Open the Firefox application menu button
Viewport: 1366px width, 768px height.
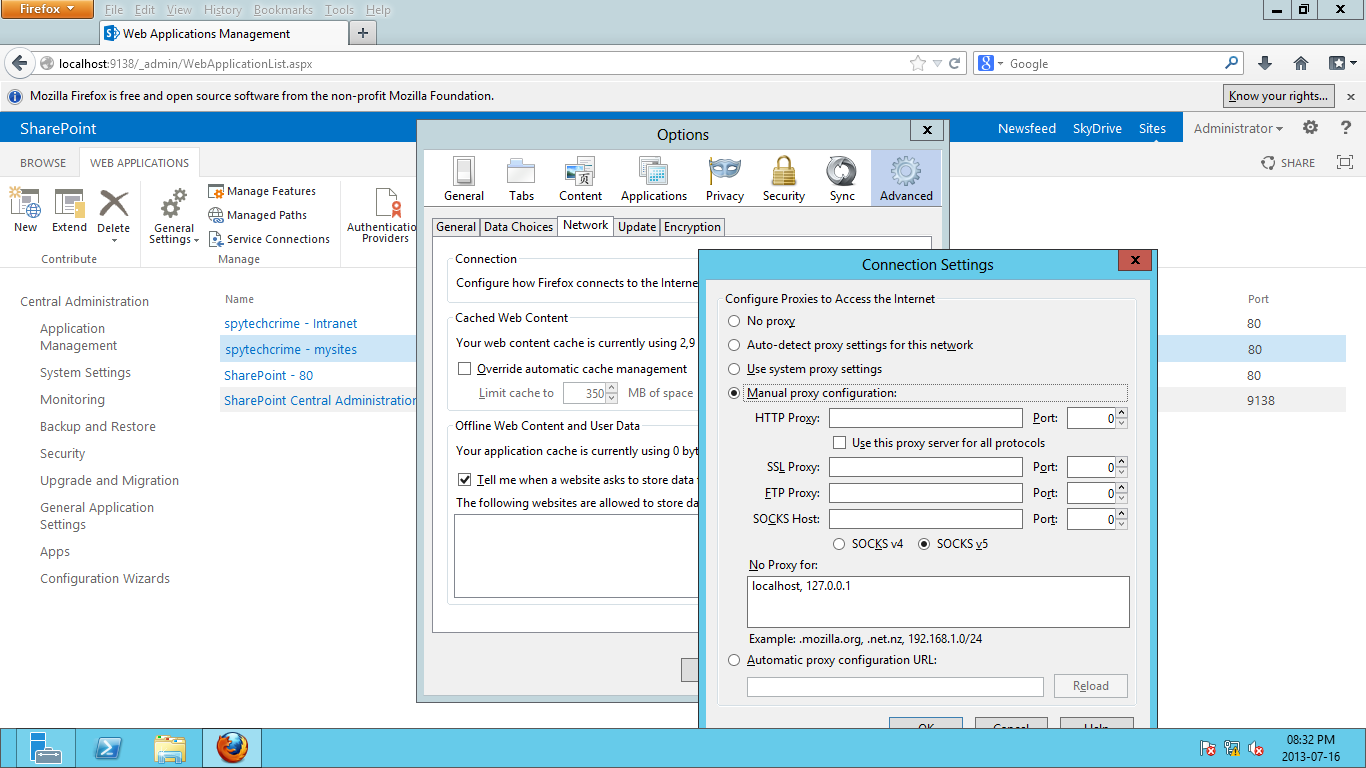click(47, 9)
